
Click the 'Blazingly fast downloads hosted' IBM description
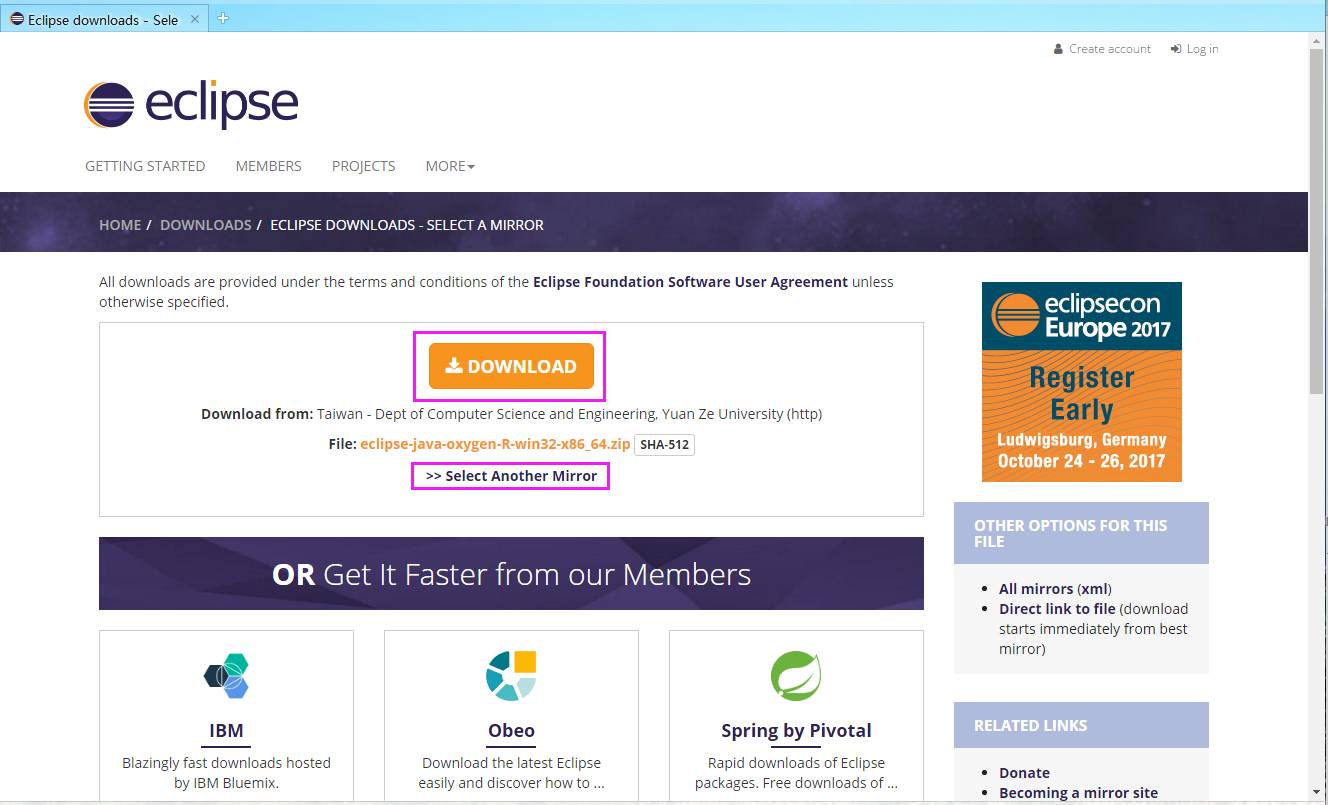pyautogui.click(x=226, y=773)
